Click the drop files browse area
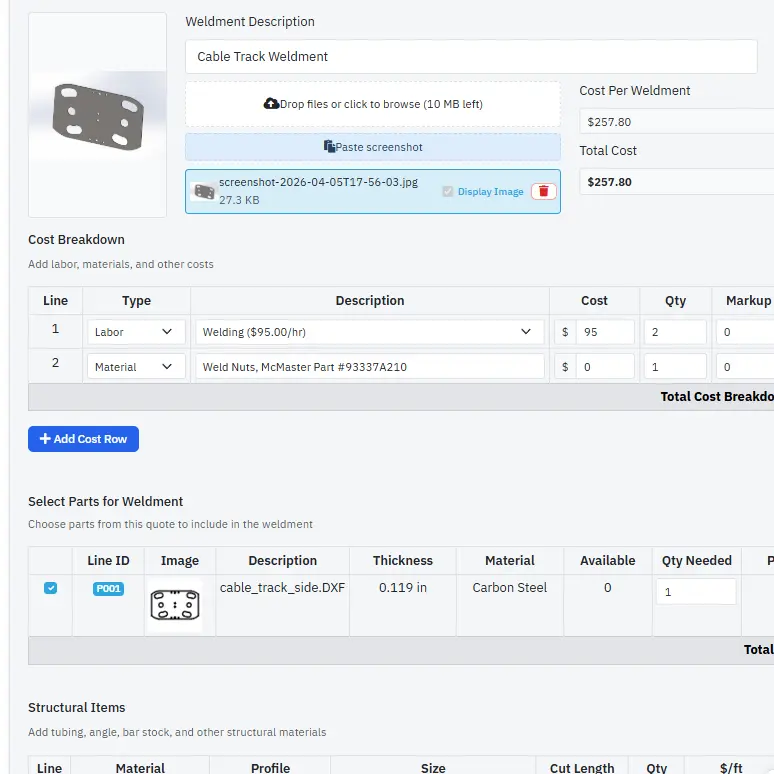Image resolution: width=774 pixels, height=774 pixels. click(x=373, y=104)
